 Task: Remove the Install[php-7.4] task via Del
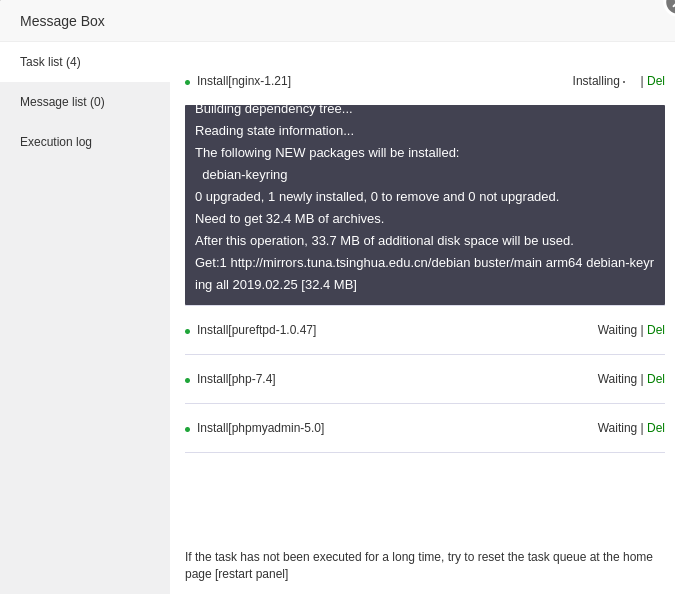pyautogui.click(x=656, y=379)
